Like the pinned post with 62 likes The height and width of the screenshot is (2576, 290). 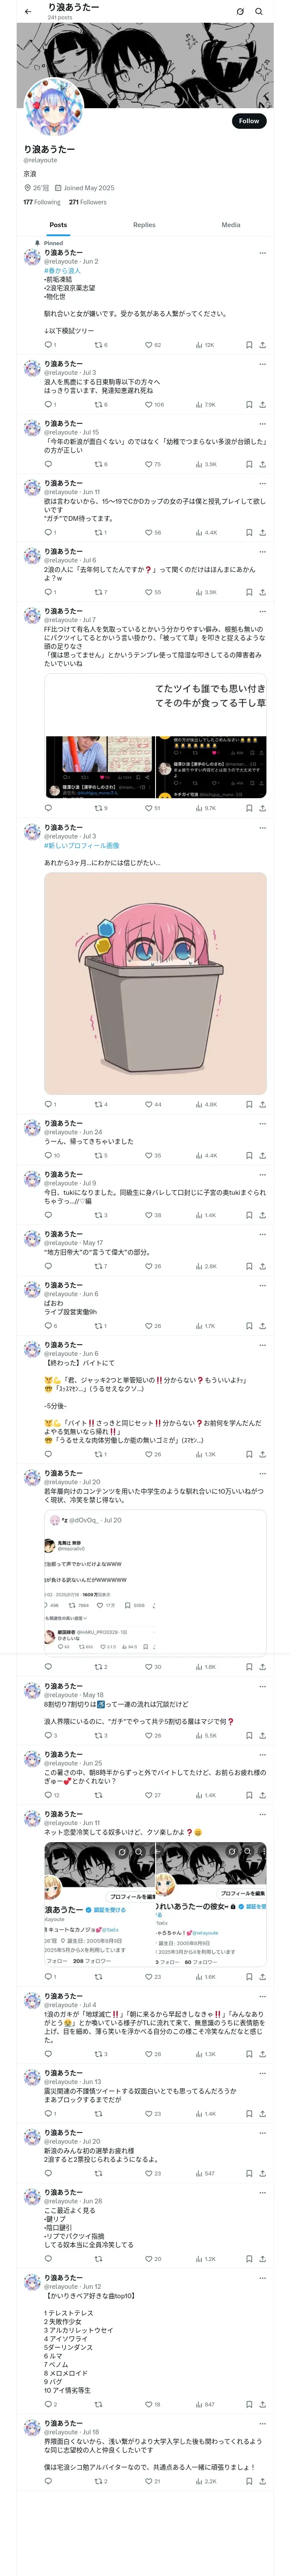pos(153,345)
